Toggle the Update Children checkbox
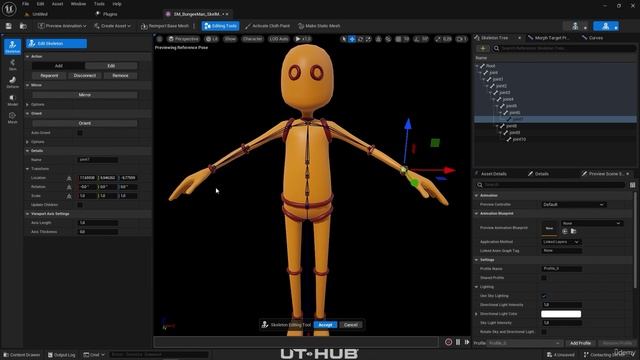This screenshot has width=640, height=360. (x=80, y=204)
